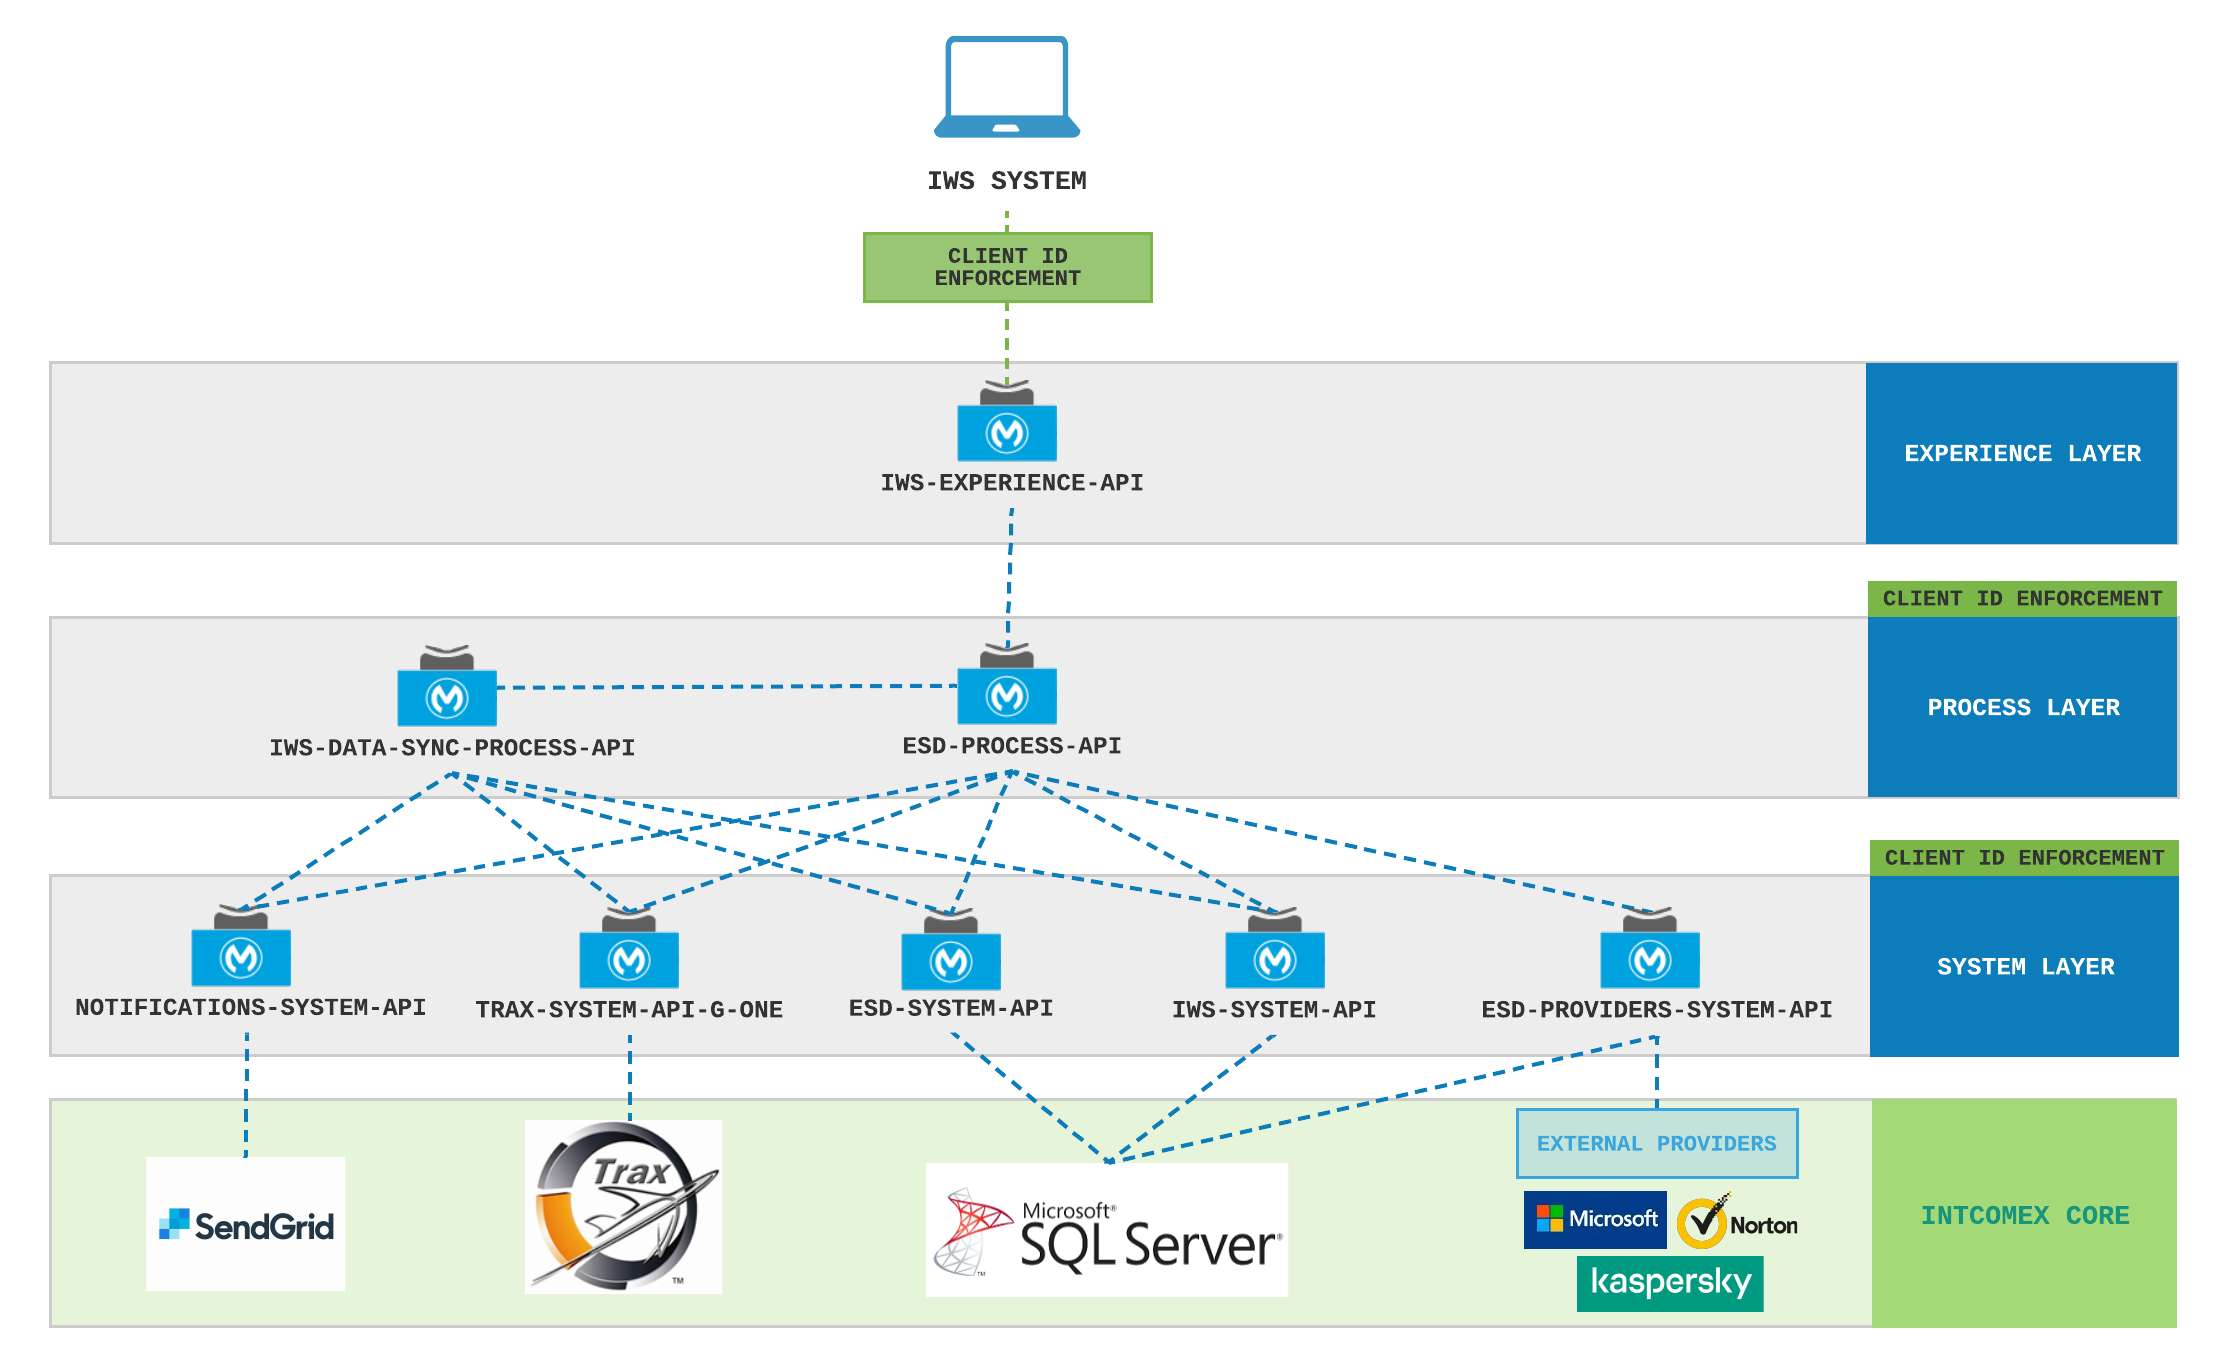2215x1359 pixels.
Task: Select the IWS-SYSTEM-API MuleSoft icon
Action: click(1275, 948)
